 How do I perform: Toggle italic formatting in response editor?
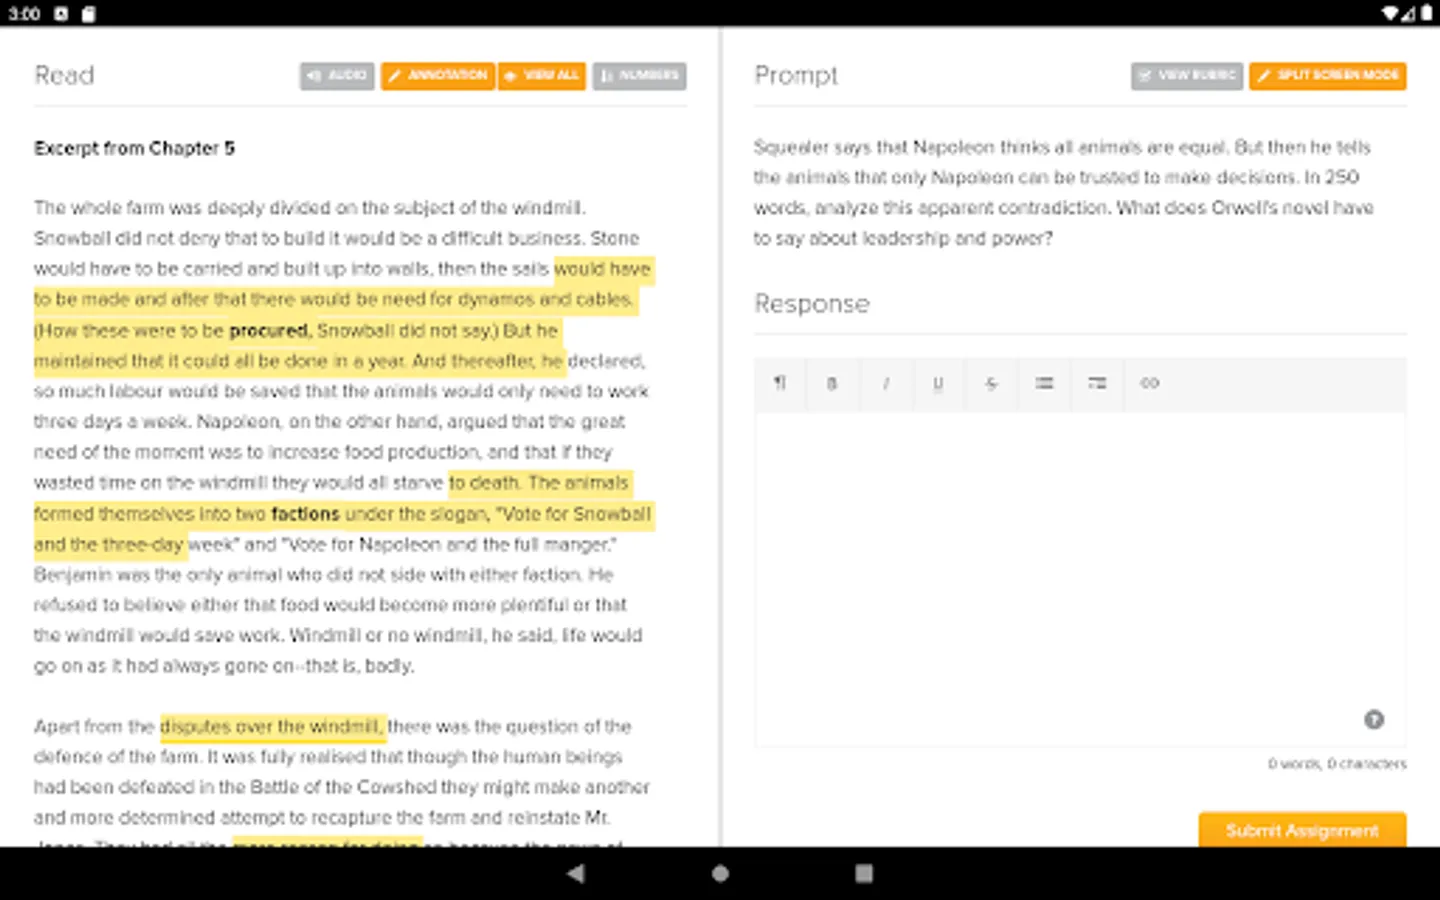coord(885,383)
